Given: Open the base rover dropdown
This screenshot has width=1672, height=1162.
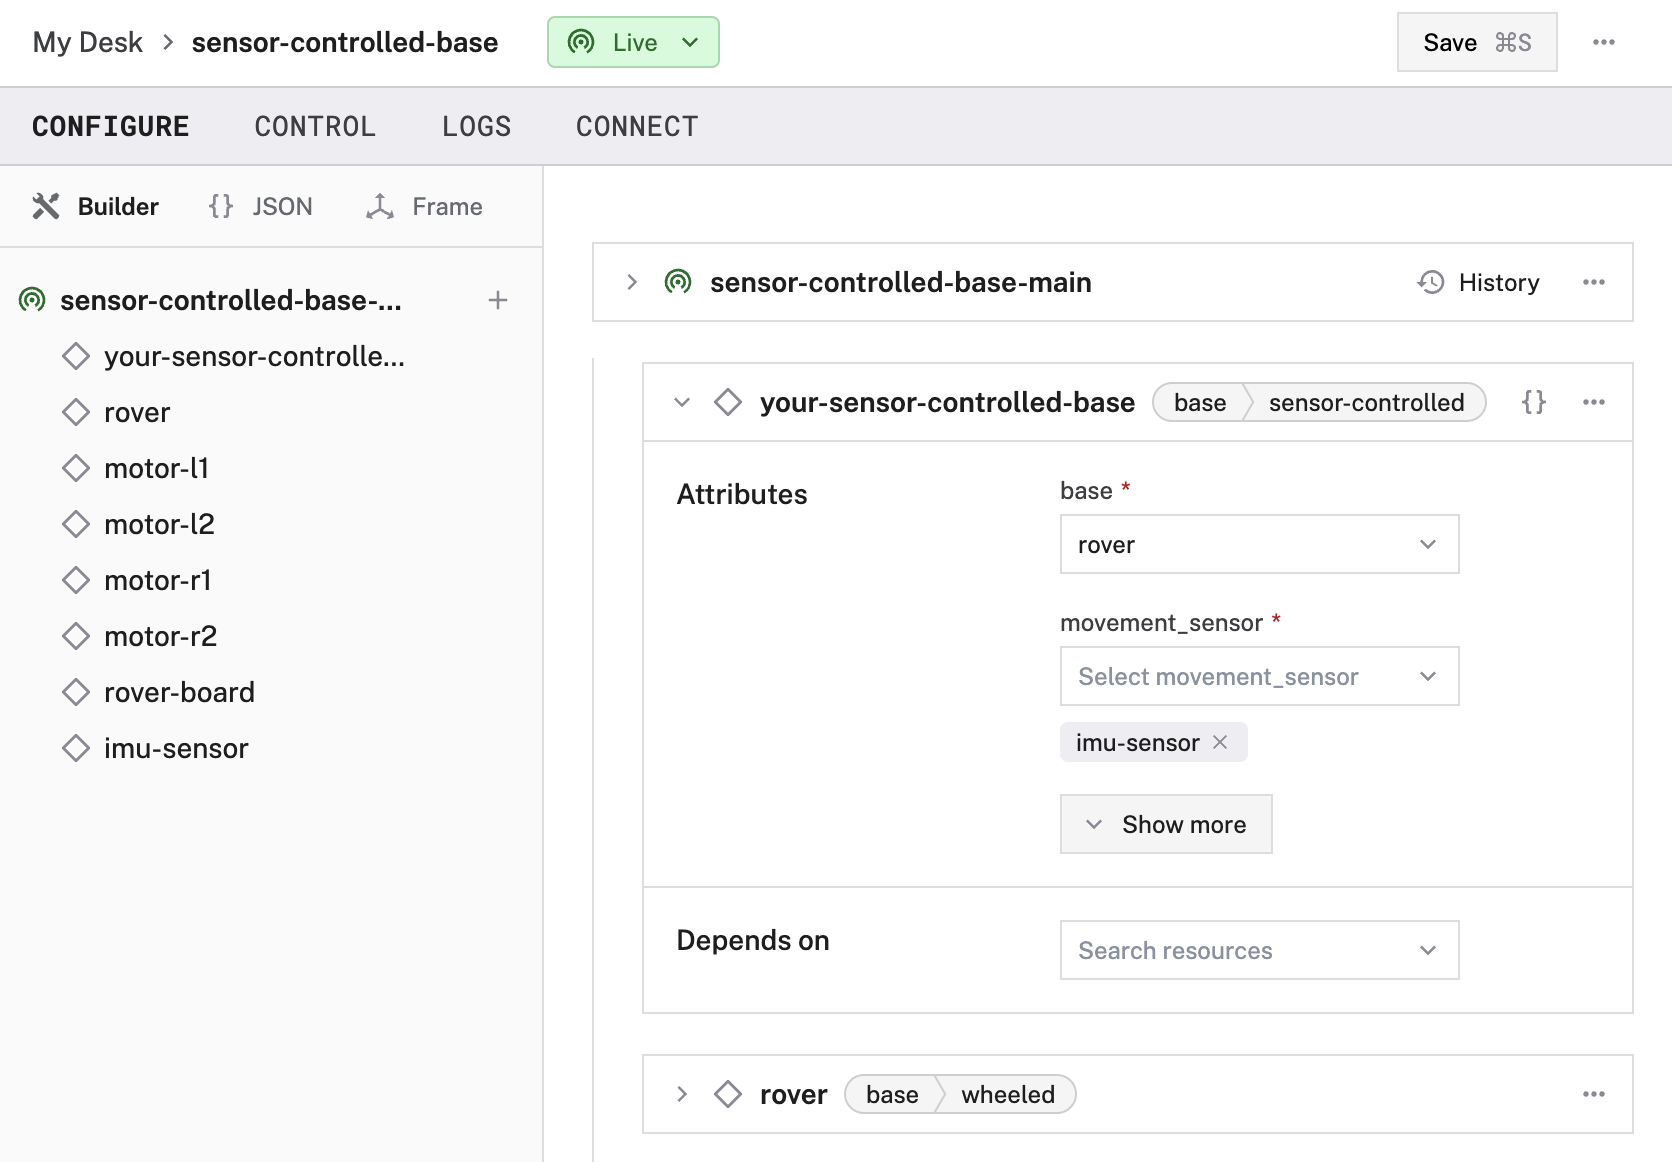Looking at the screenshot, I should coord(1258,544).
